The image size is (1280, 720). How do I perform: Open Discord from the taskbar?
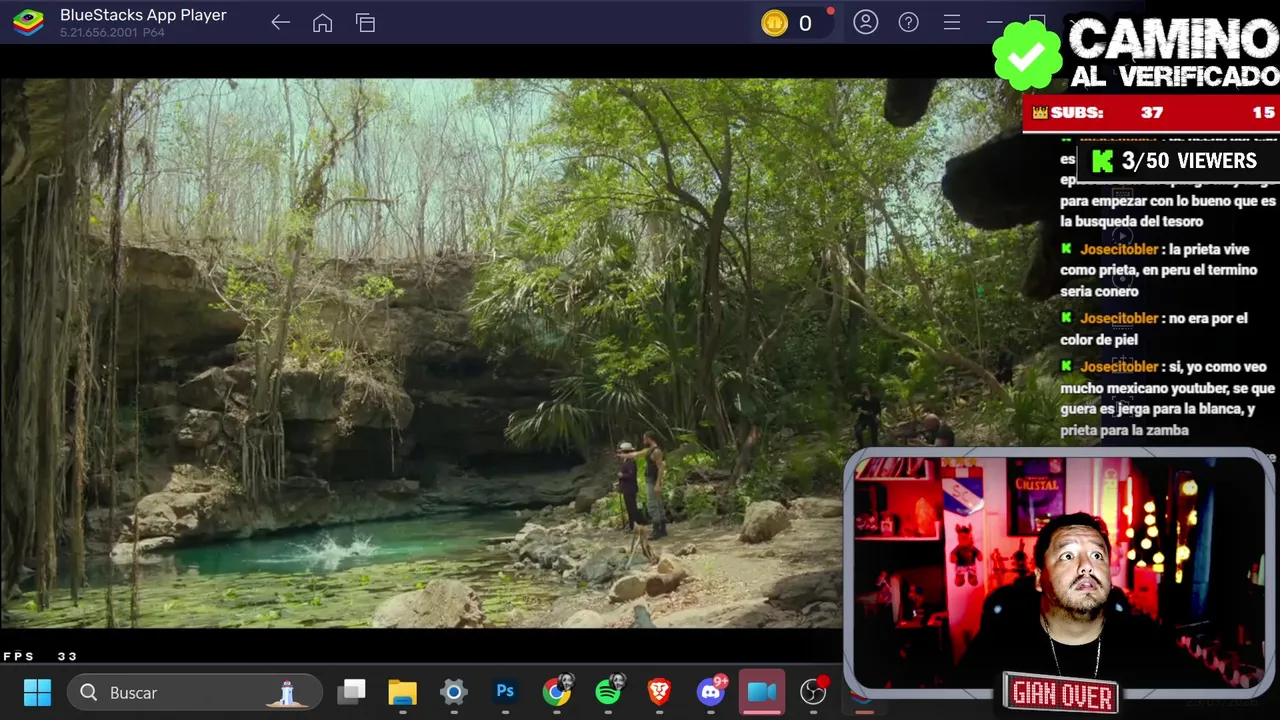(x=712, y=692)
